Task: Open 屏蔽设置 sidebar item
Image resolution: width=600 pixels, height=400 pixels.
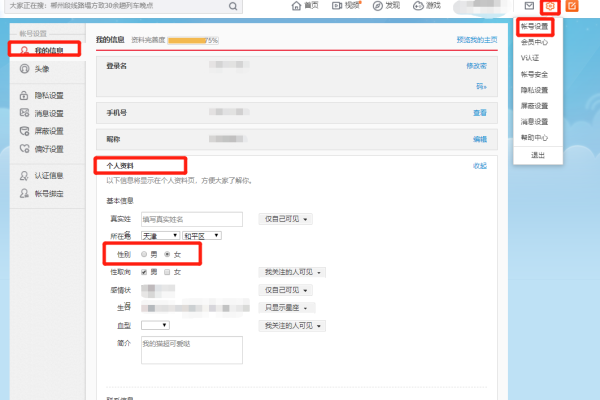Action: point(41,131)
